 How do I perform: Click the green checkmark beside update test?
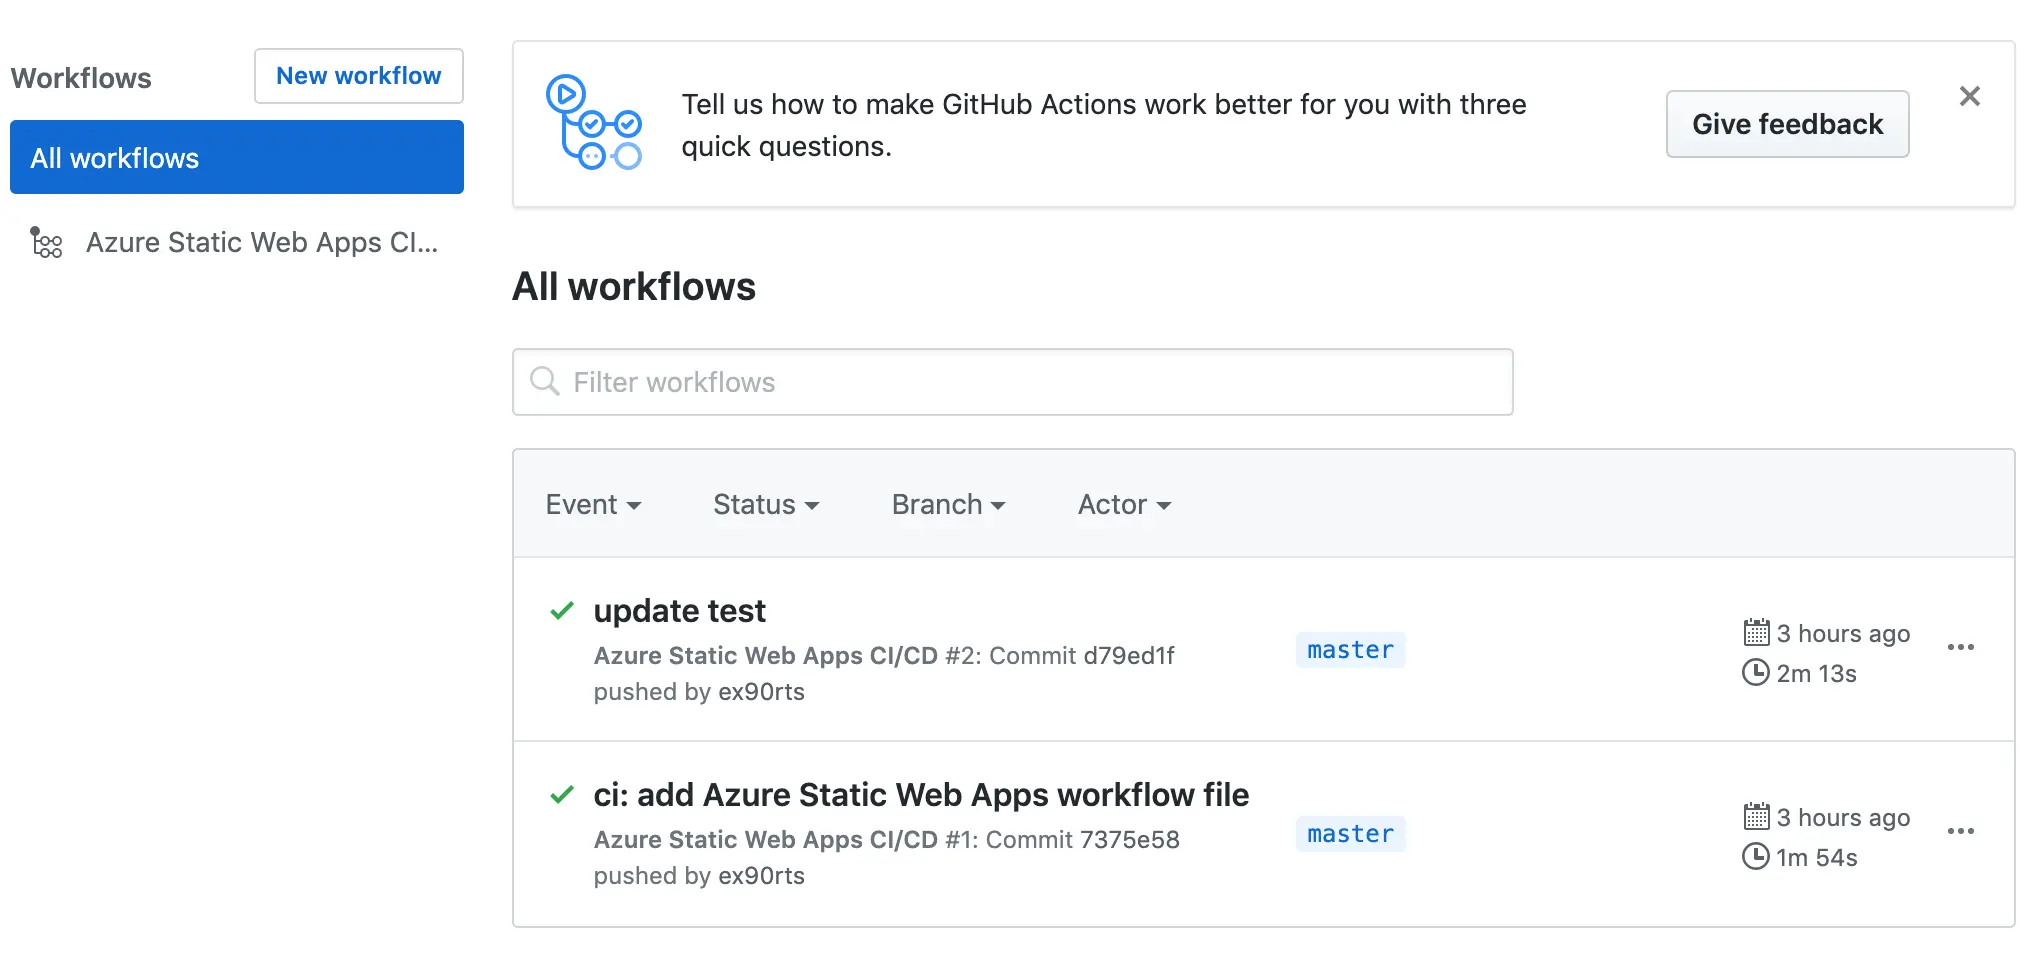pos(562,610)
